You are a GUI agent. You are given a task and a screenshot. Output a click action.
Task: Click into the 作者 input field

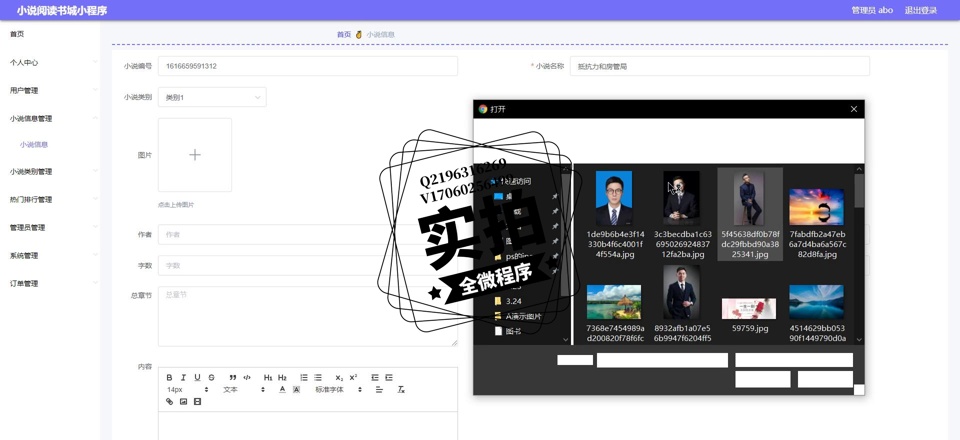point(270,235)
